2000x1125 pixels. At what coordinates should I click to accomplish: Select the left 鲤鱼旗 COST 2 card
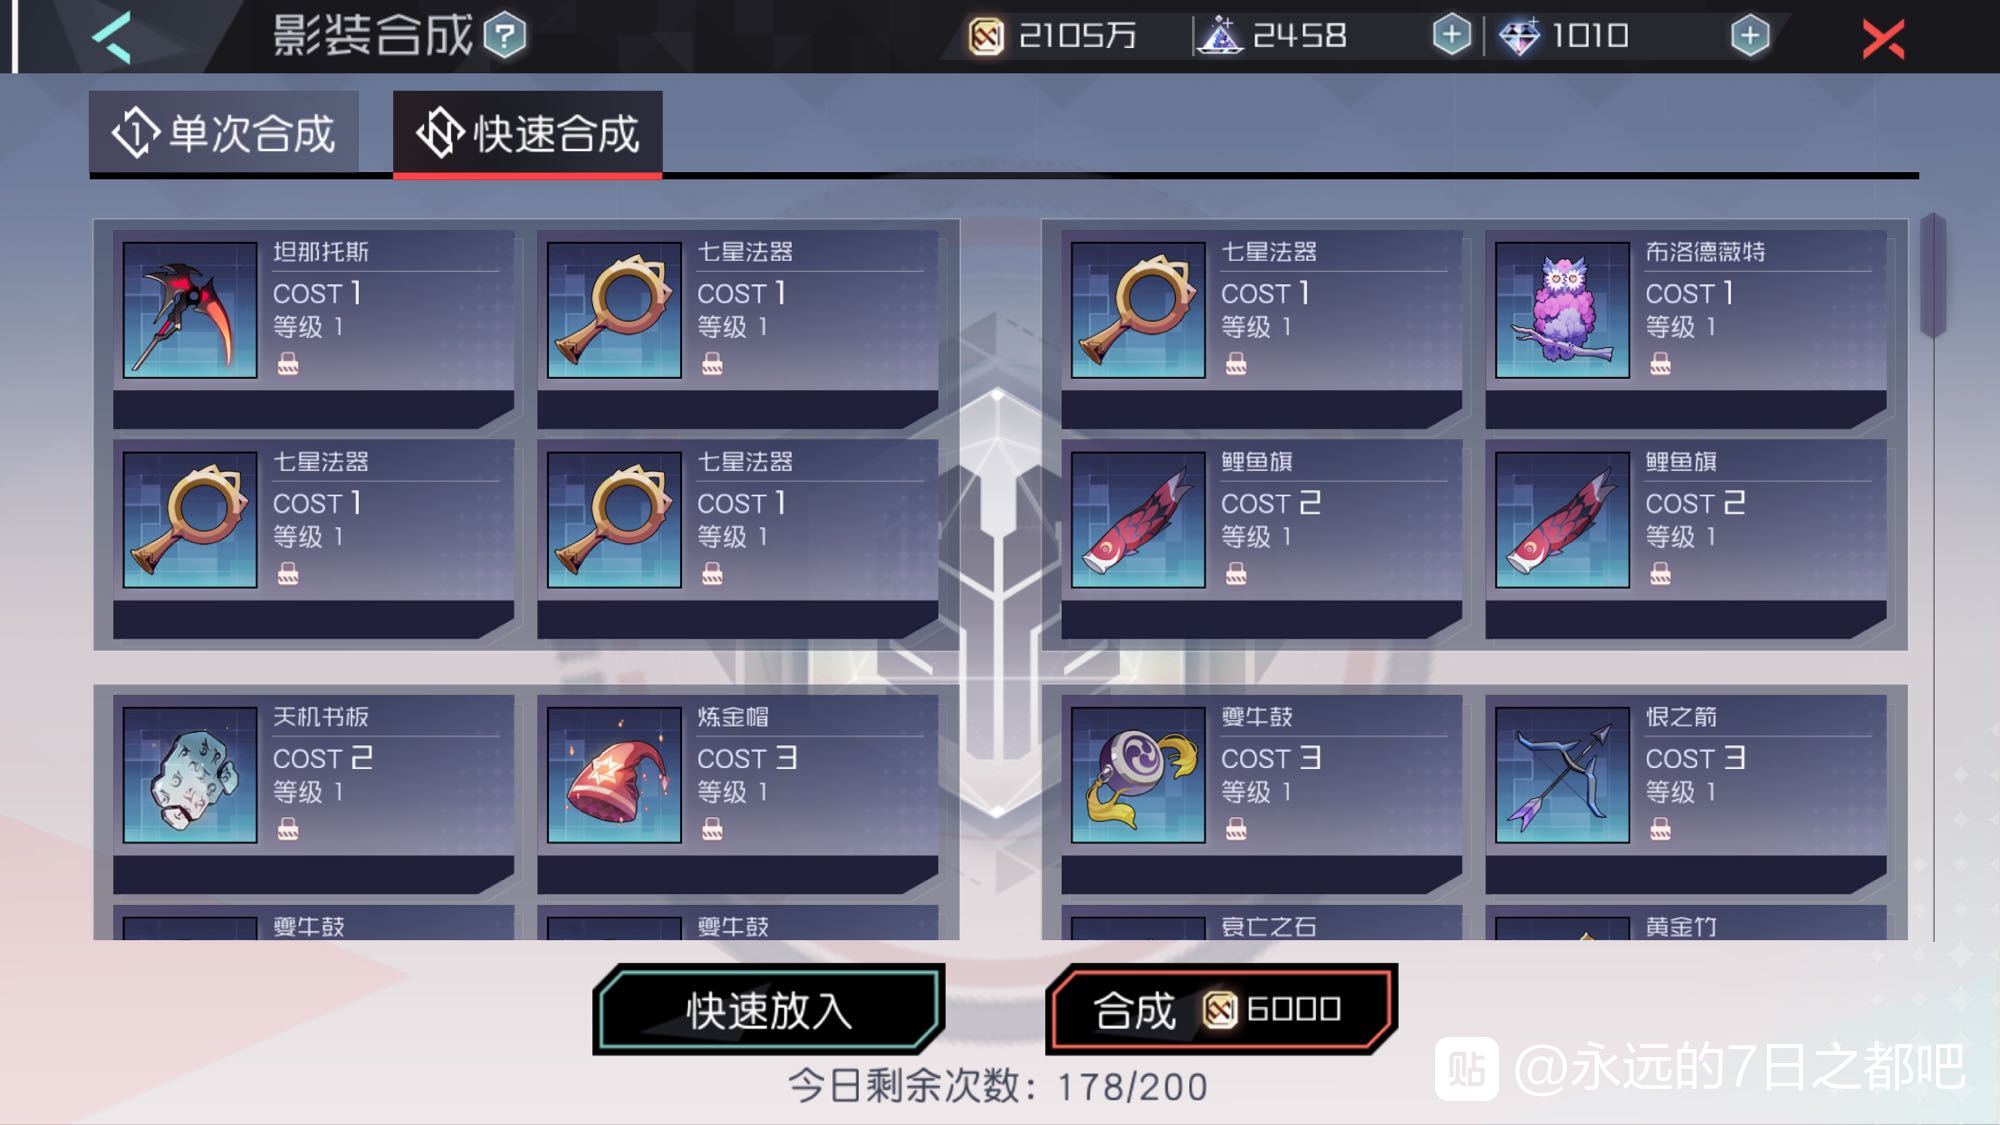pyautogui.click(x=1262, y=539)
